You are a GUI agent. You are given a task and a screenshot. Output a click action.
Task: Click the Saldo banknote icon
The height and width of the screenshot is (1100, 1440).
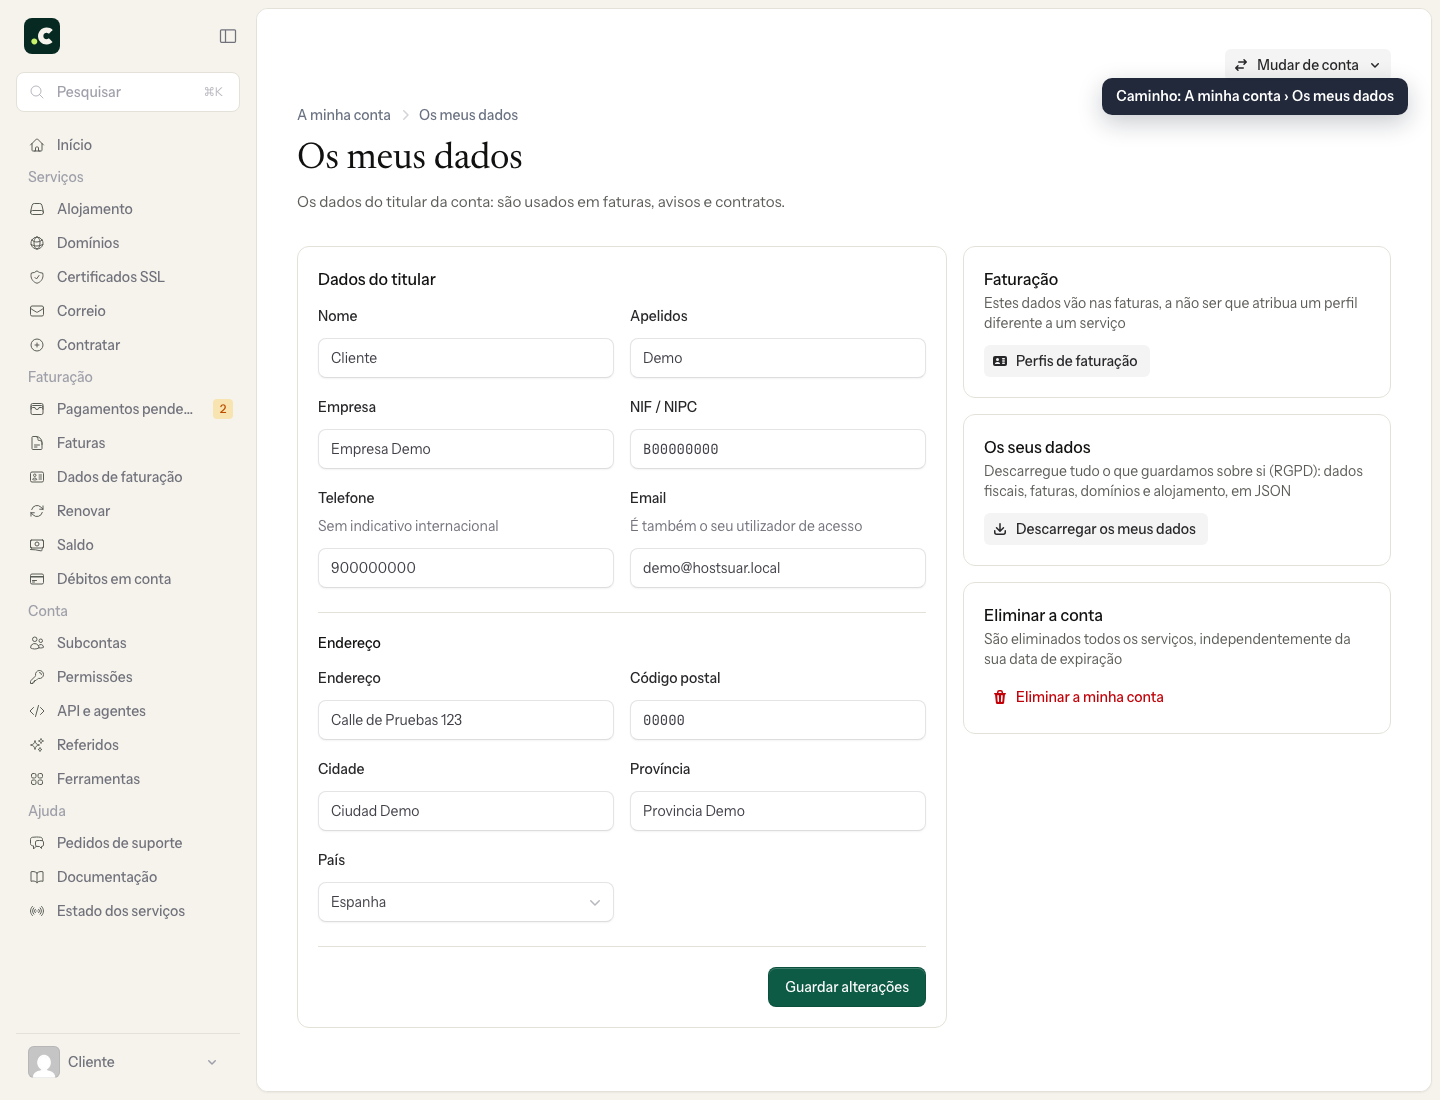point(37,545)
